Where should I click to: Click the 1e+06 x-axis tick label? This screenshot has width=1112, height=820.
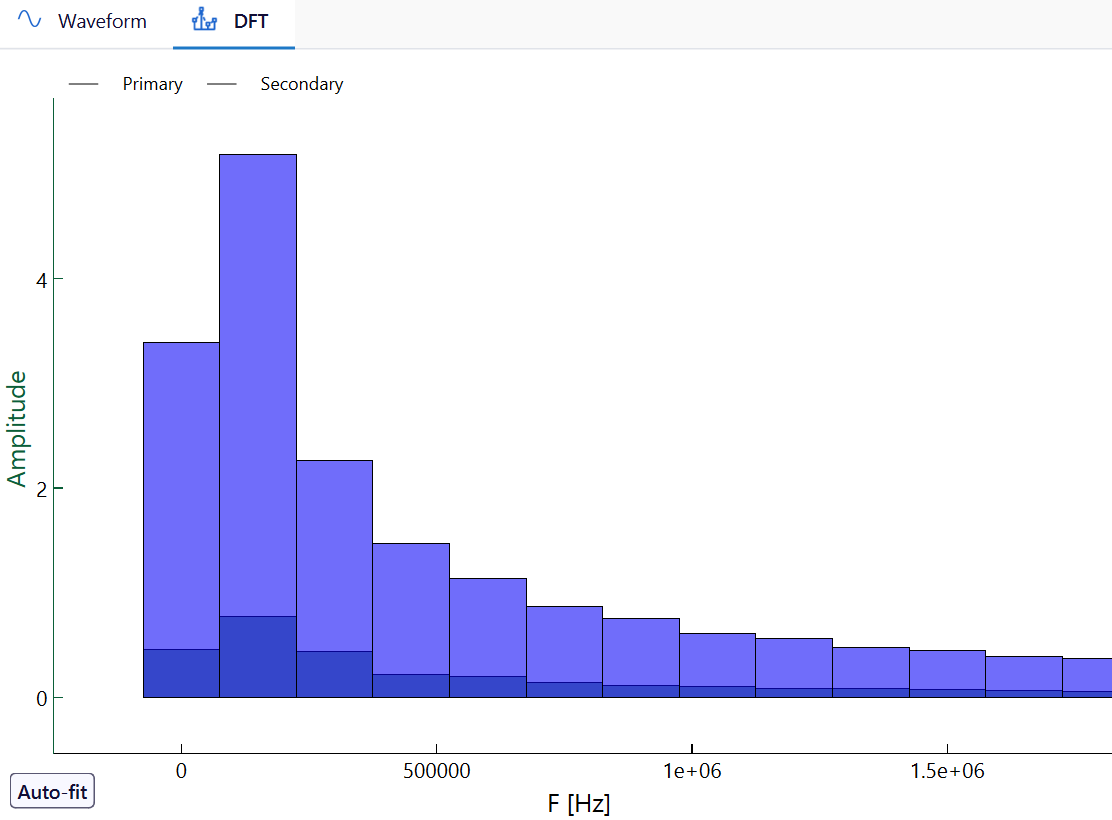[x=692, y=771]
